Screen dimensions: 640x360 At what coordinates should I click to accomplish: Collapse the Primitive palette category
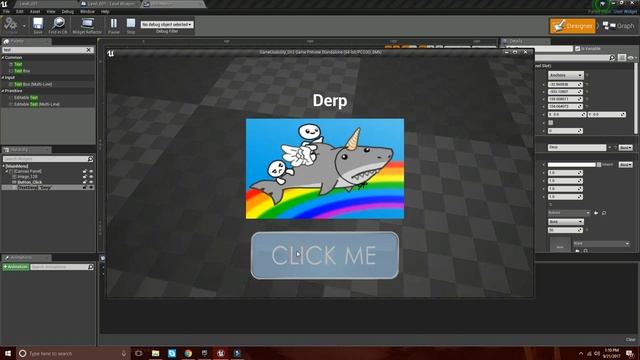[3, 91]
